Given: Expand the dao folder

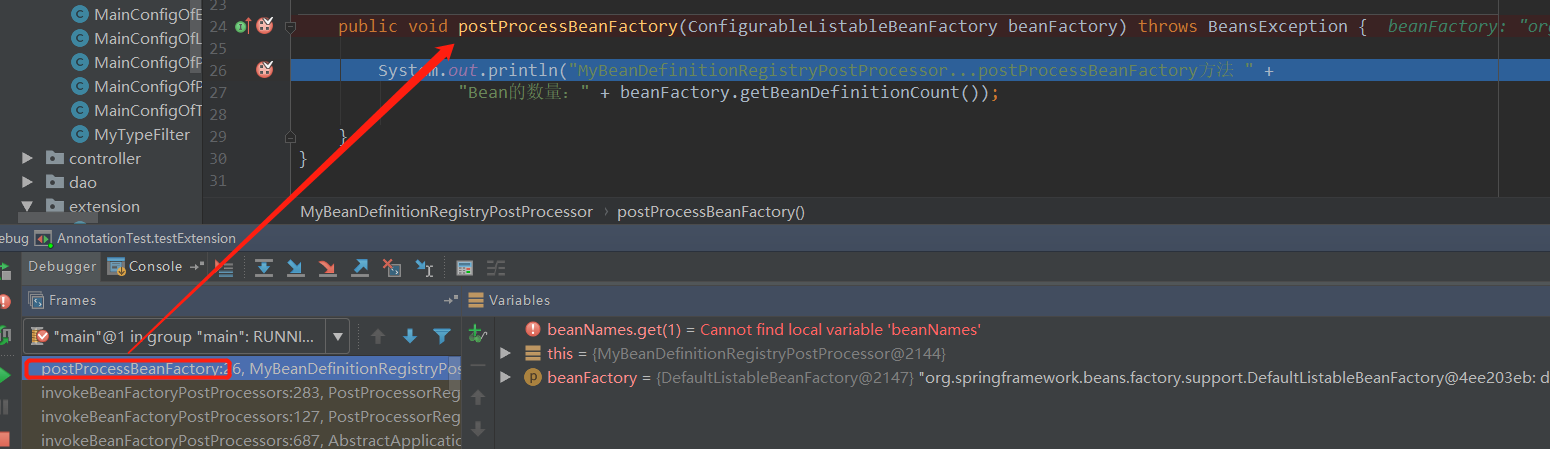Looking at the screenshot, I should (x=28, y=182).
